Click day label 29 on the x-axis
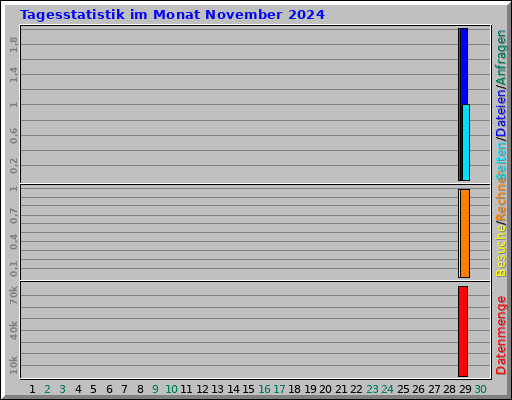512x400 pixels. click(465, 389)
